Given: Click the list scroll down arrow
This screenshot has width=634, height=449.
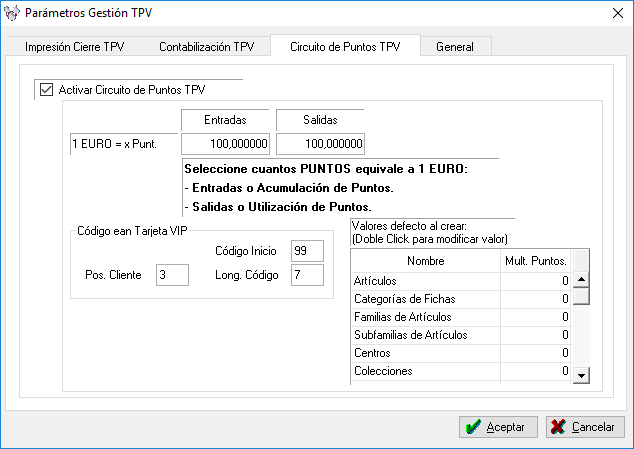Looking at the screenshot, I should (581, 375).
